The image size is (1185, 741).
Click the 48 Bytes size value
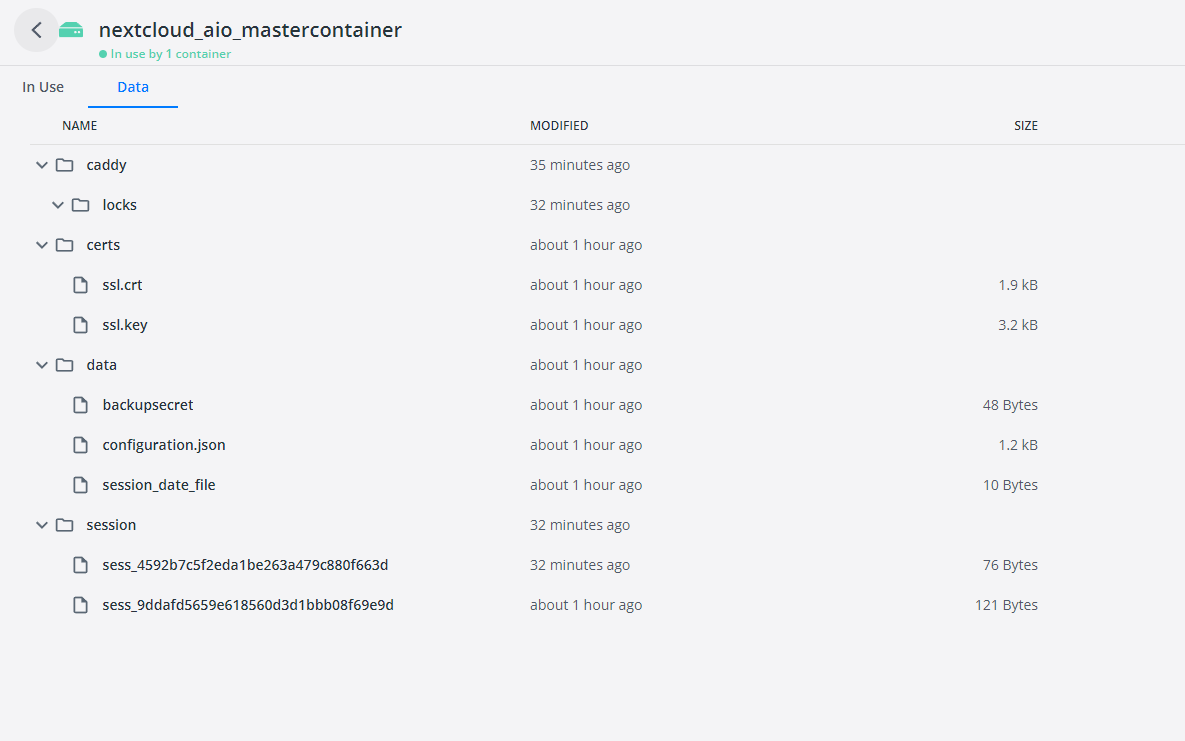(1010, 405)
